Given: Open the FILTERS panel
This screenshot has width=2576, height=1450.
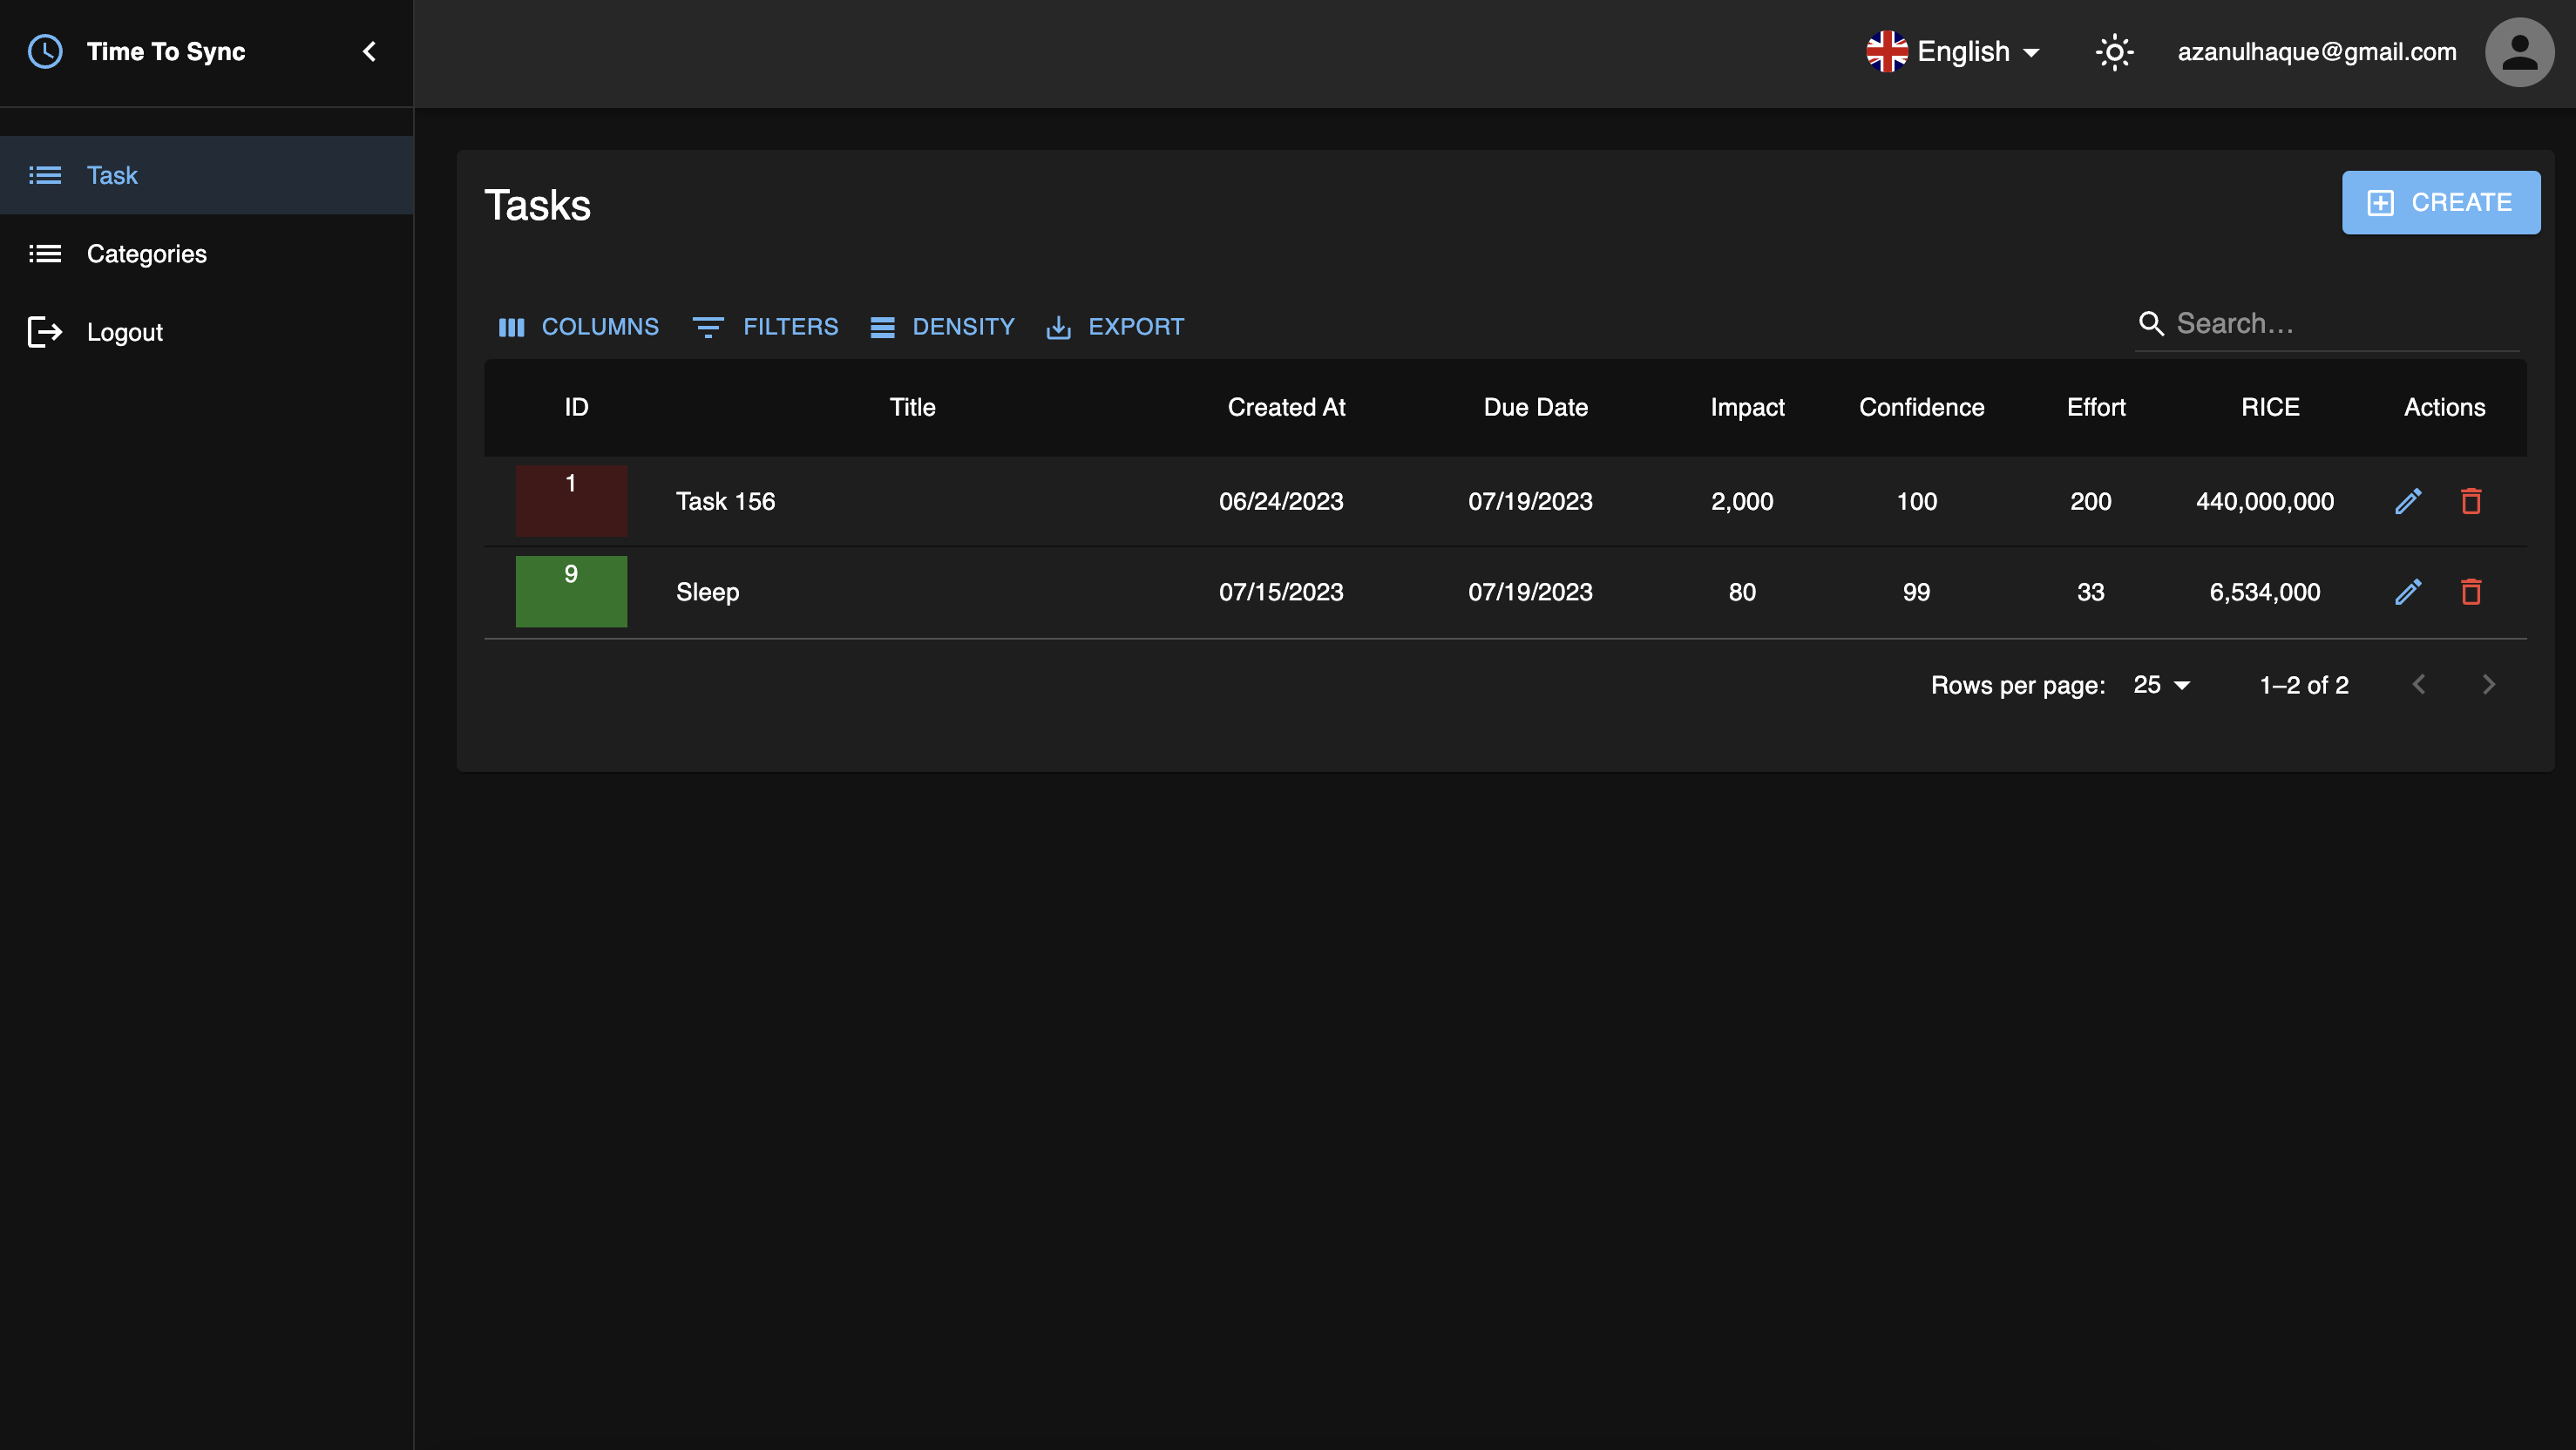Looking at the screenshot, I should click(766, 327).
